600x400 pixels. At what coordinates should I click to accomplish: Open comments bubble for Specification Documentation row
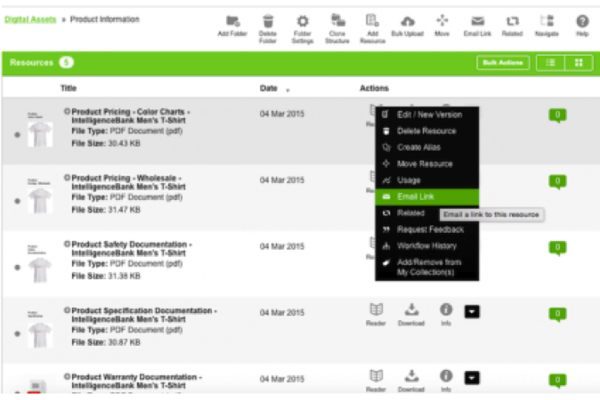[x=558, y=314]
